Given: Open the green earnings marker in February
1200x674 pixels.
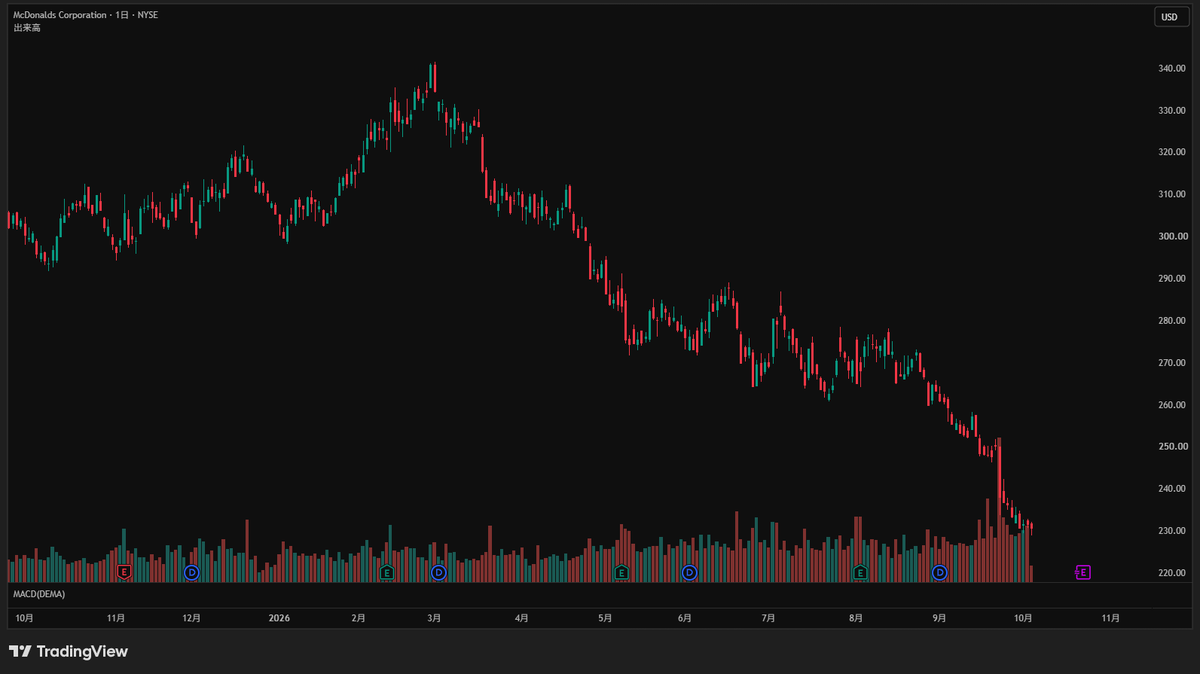Looking at the screenshot, I should click(x=387, y=572).
